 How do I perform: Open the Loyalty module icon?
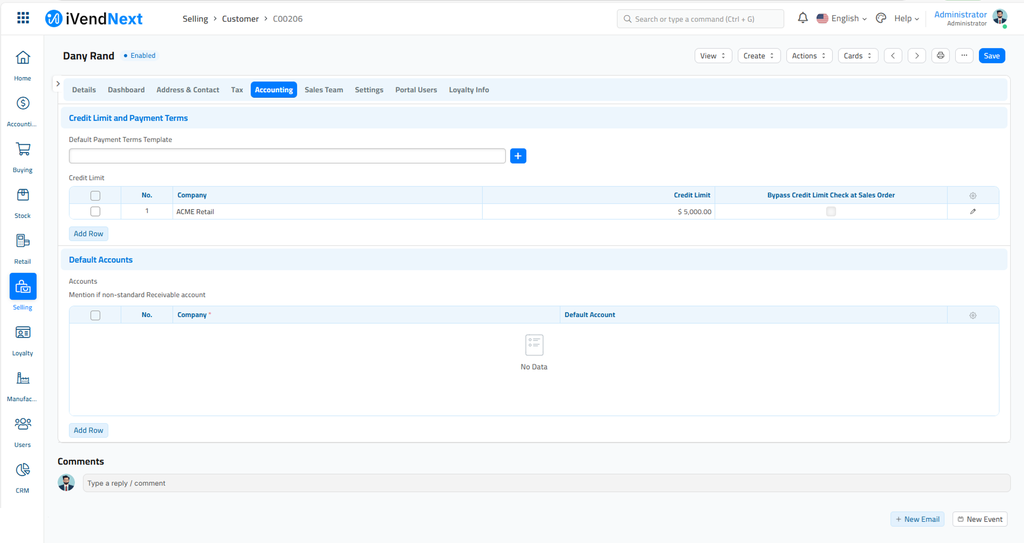(23, 333)
